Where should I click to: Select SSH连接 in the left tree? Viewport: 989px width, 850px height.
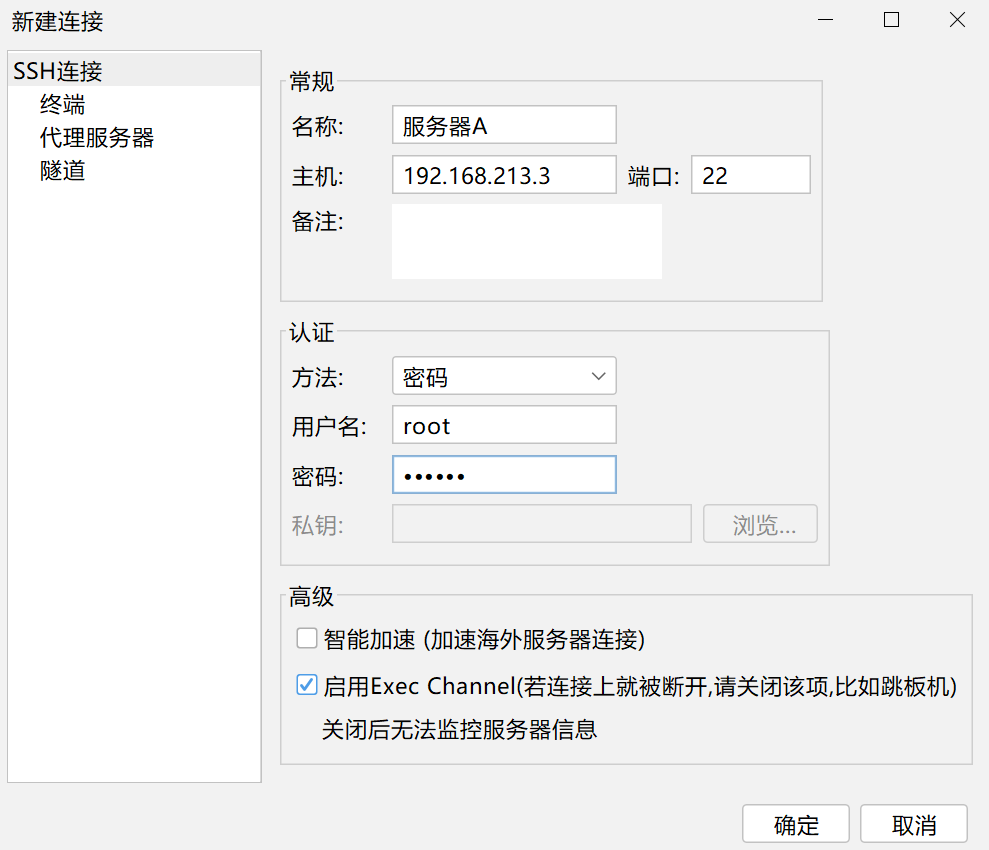58,71
